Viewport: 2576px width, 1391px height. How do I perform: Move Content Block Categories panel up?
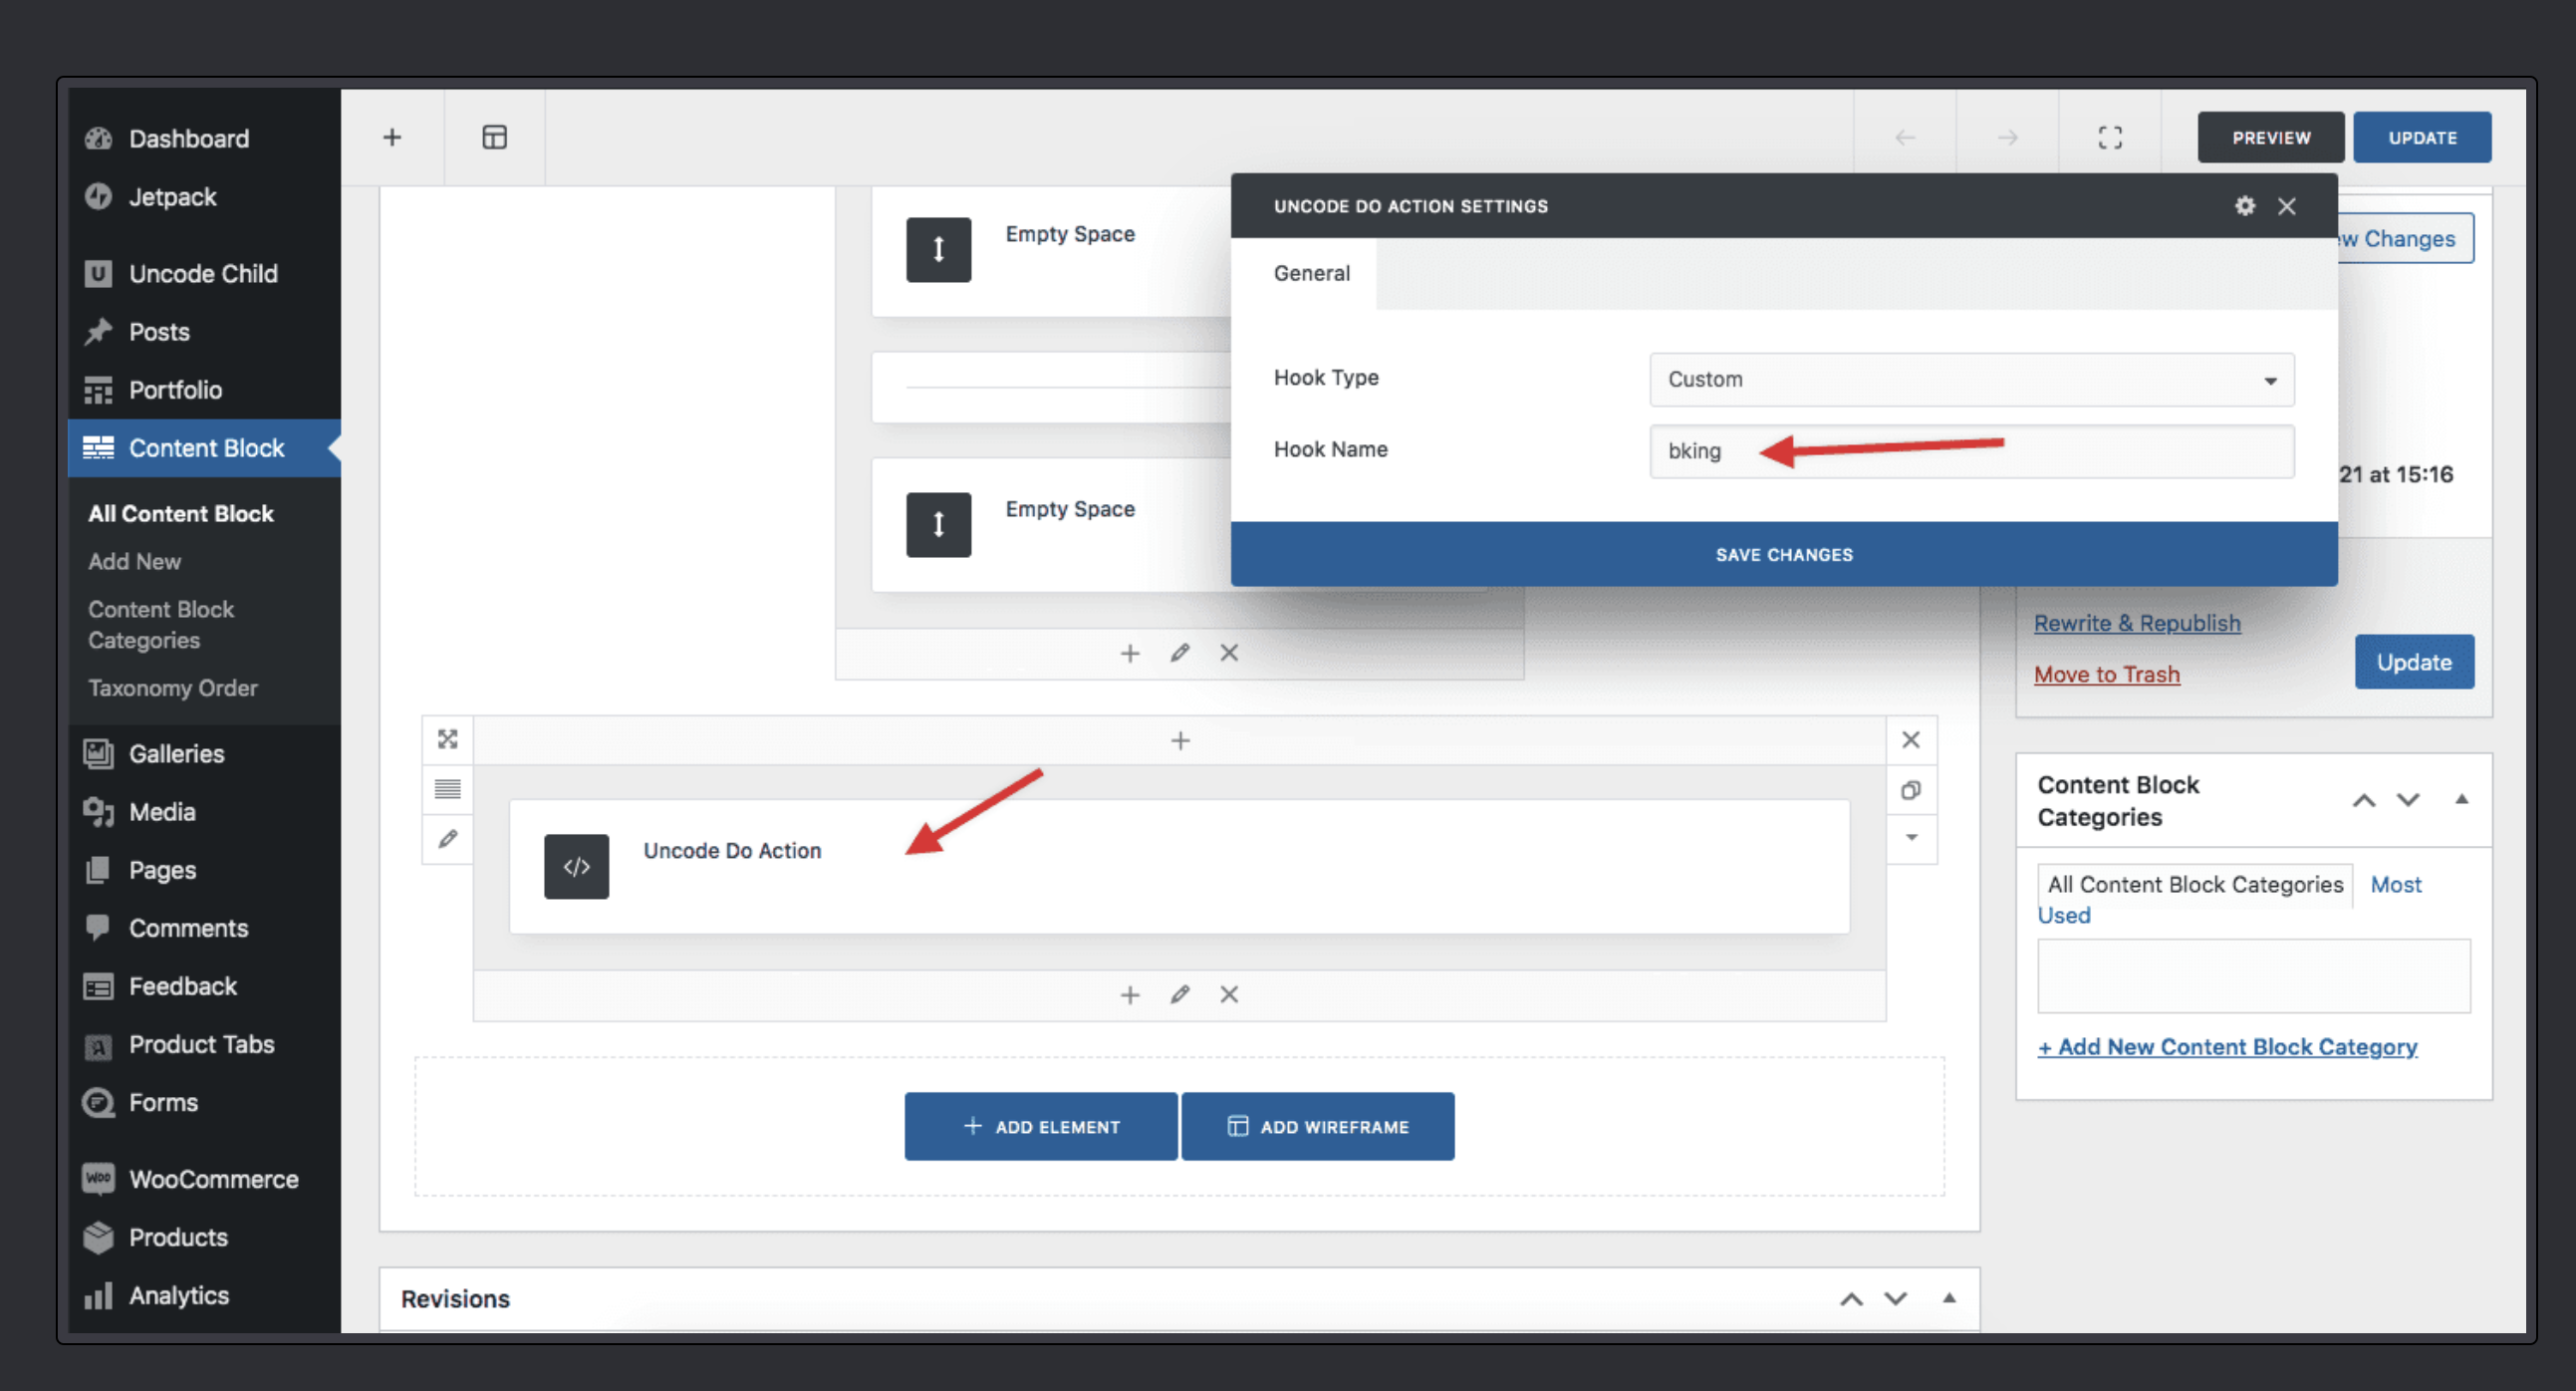(x=2364, y=800)
